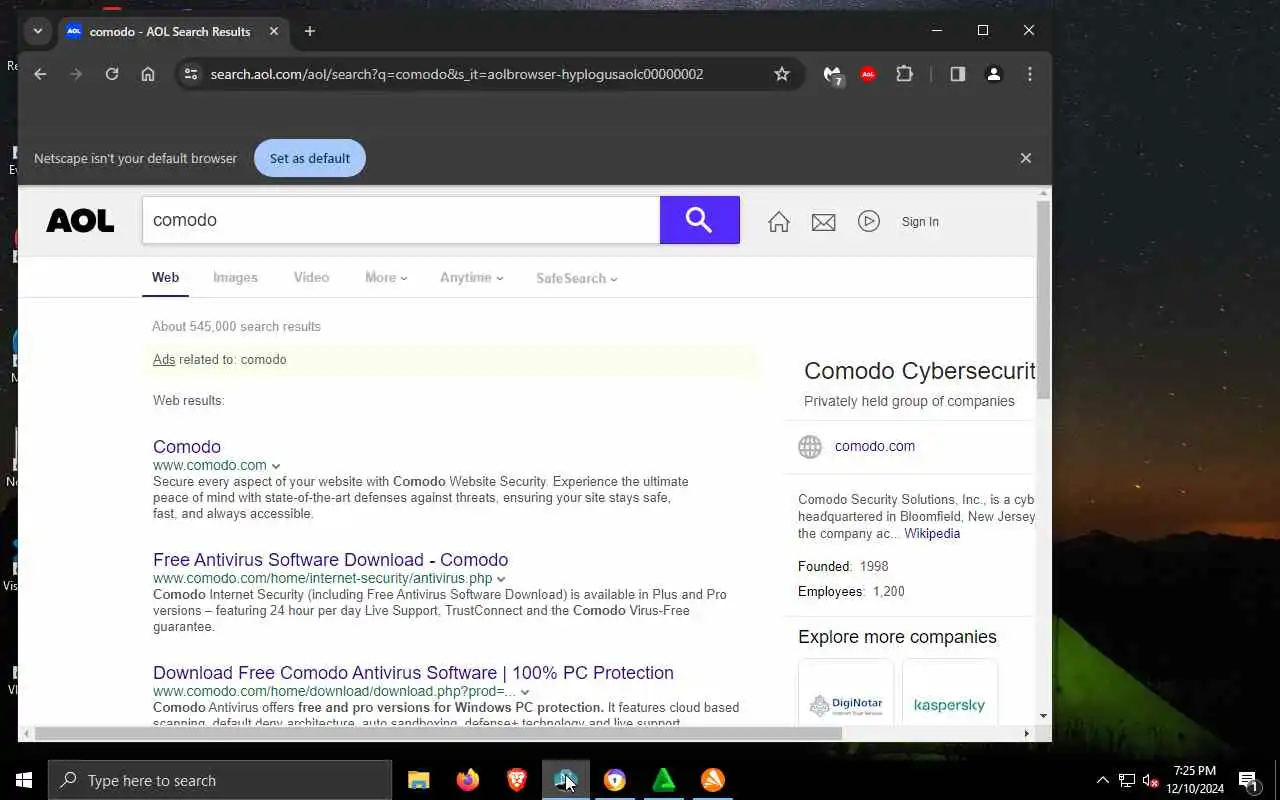The width and height of the screenshot is (1280, 800).
Task: Open the extension with the 7 badge
Action: (832, 75)
